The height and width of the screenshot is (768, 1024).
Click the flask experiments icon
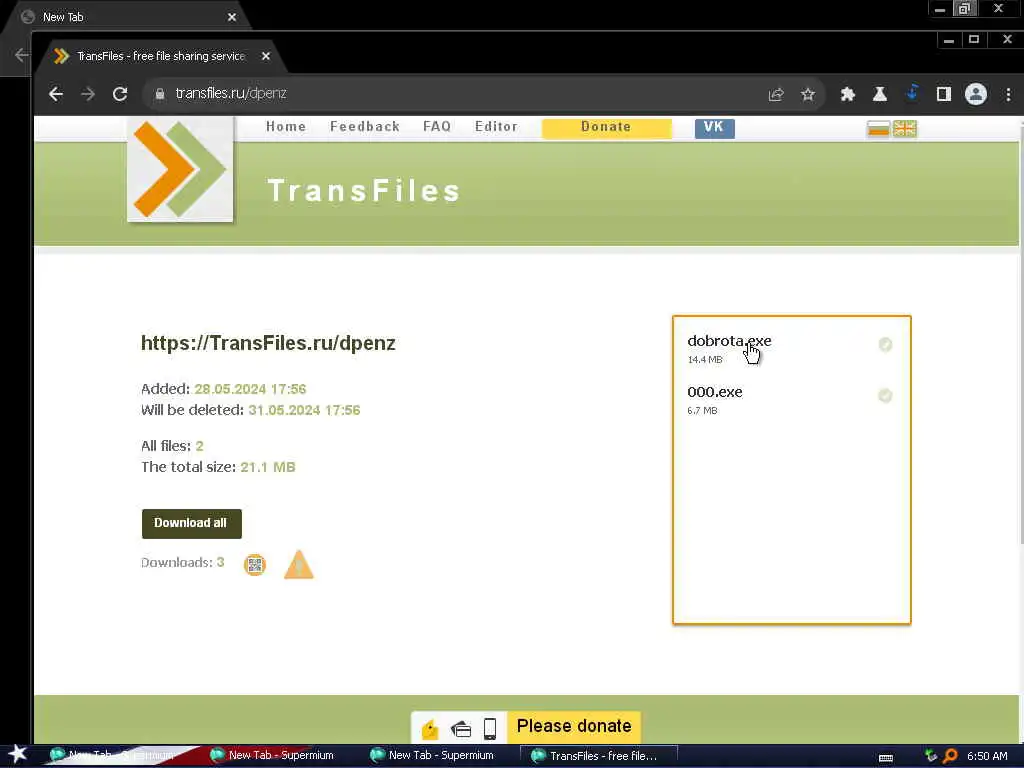[x=880, y=94]
